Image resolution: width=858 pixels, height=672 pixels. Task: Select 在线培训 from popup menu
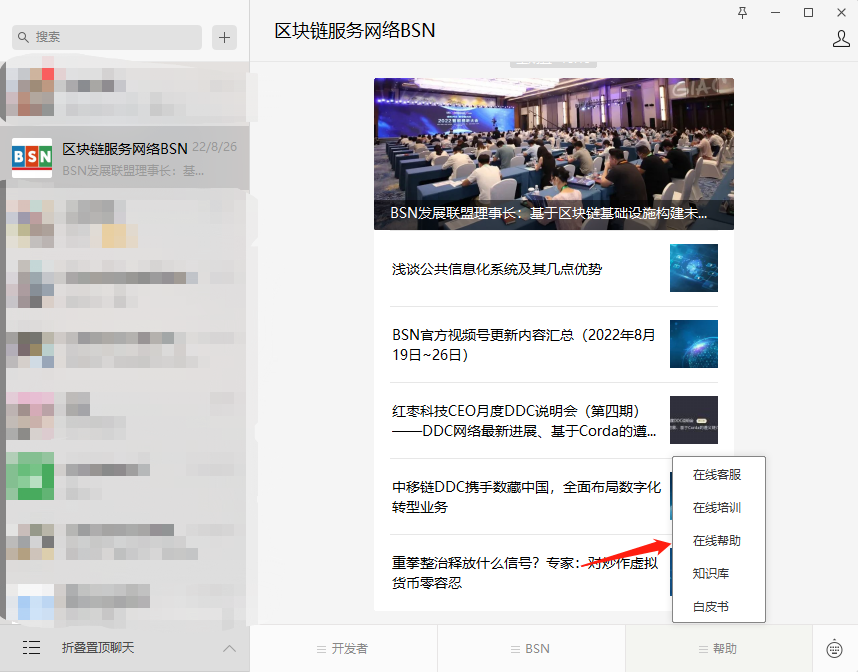(x=718, y=507)
